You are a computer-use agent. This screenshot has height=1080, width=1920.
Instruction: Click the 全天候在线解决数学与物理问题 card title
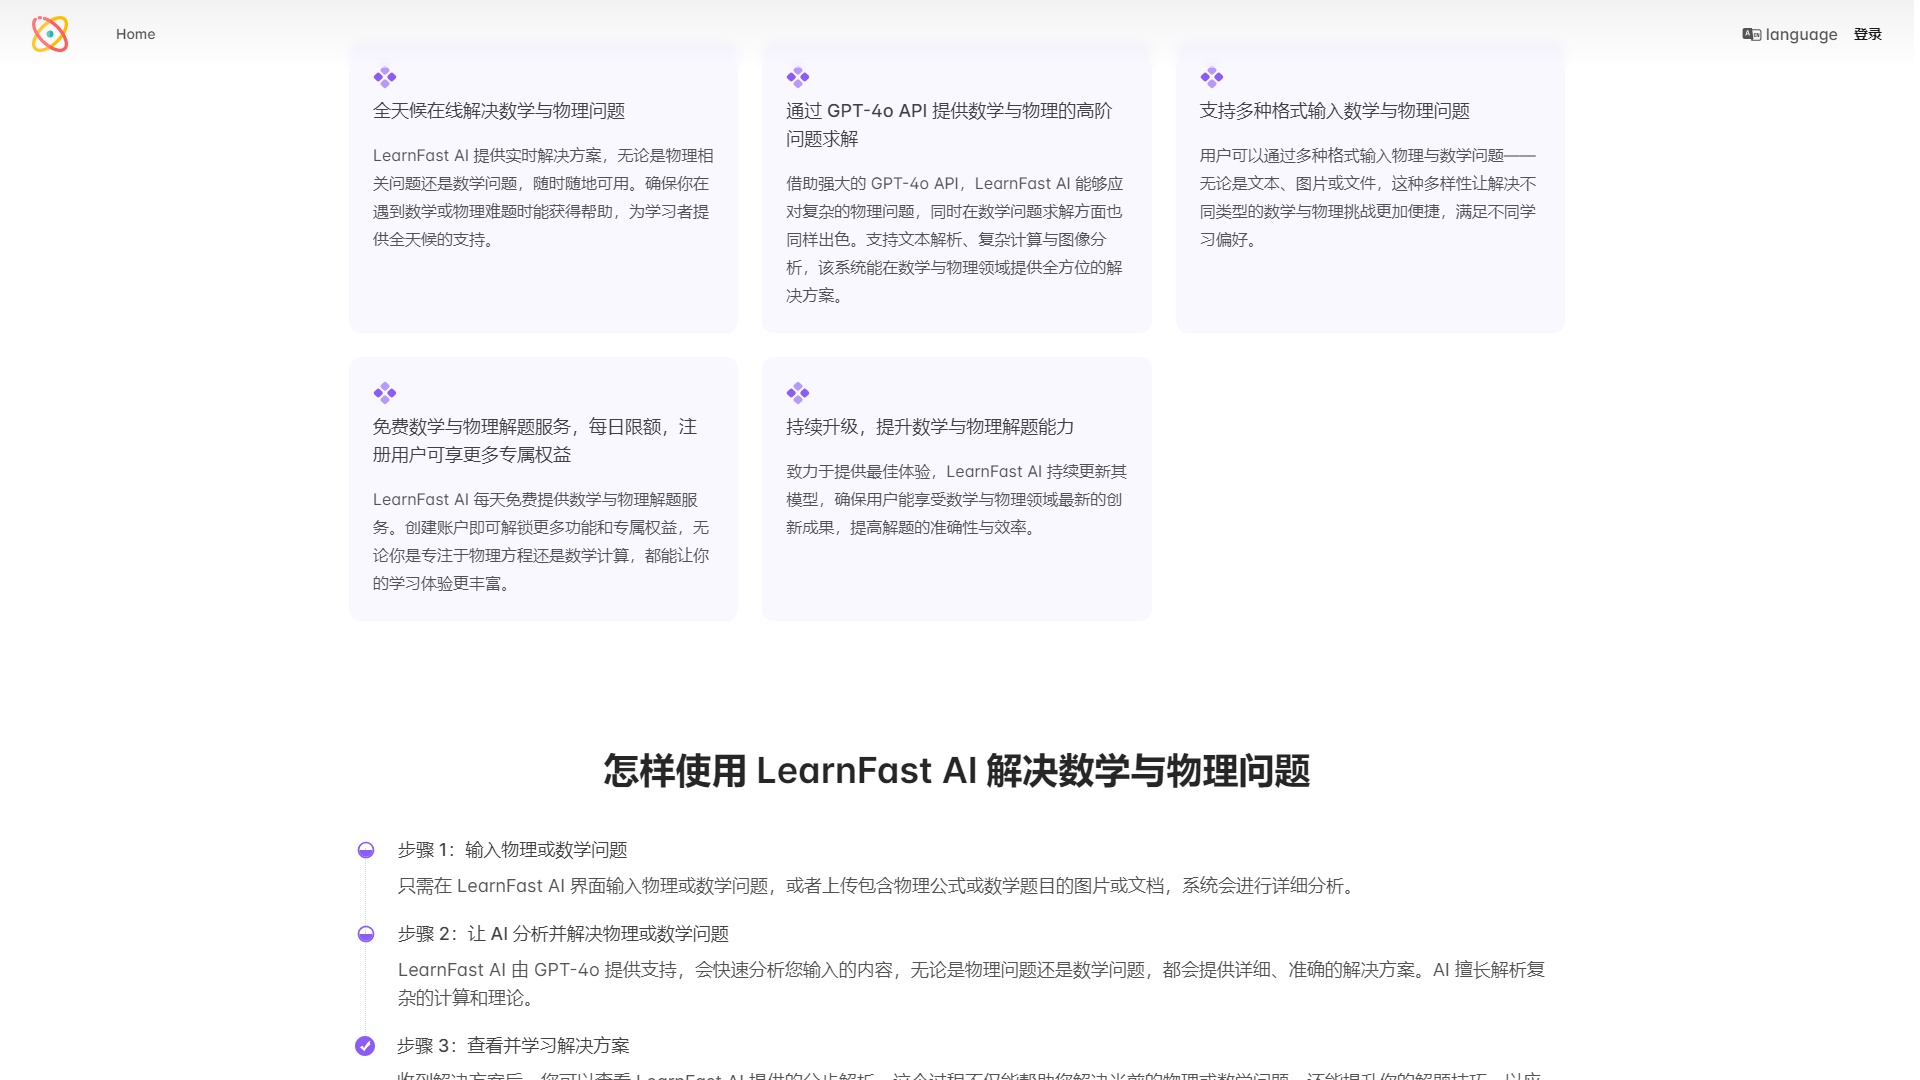500,112
